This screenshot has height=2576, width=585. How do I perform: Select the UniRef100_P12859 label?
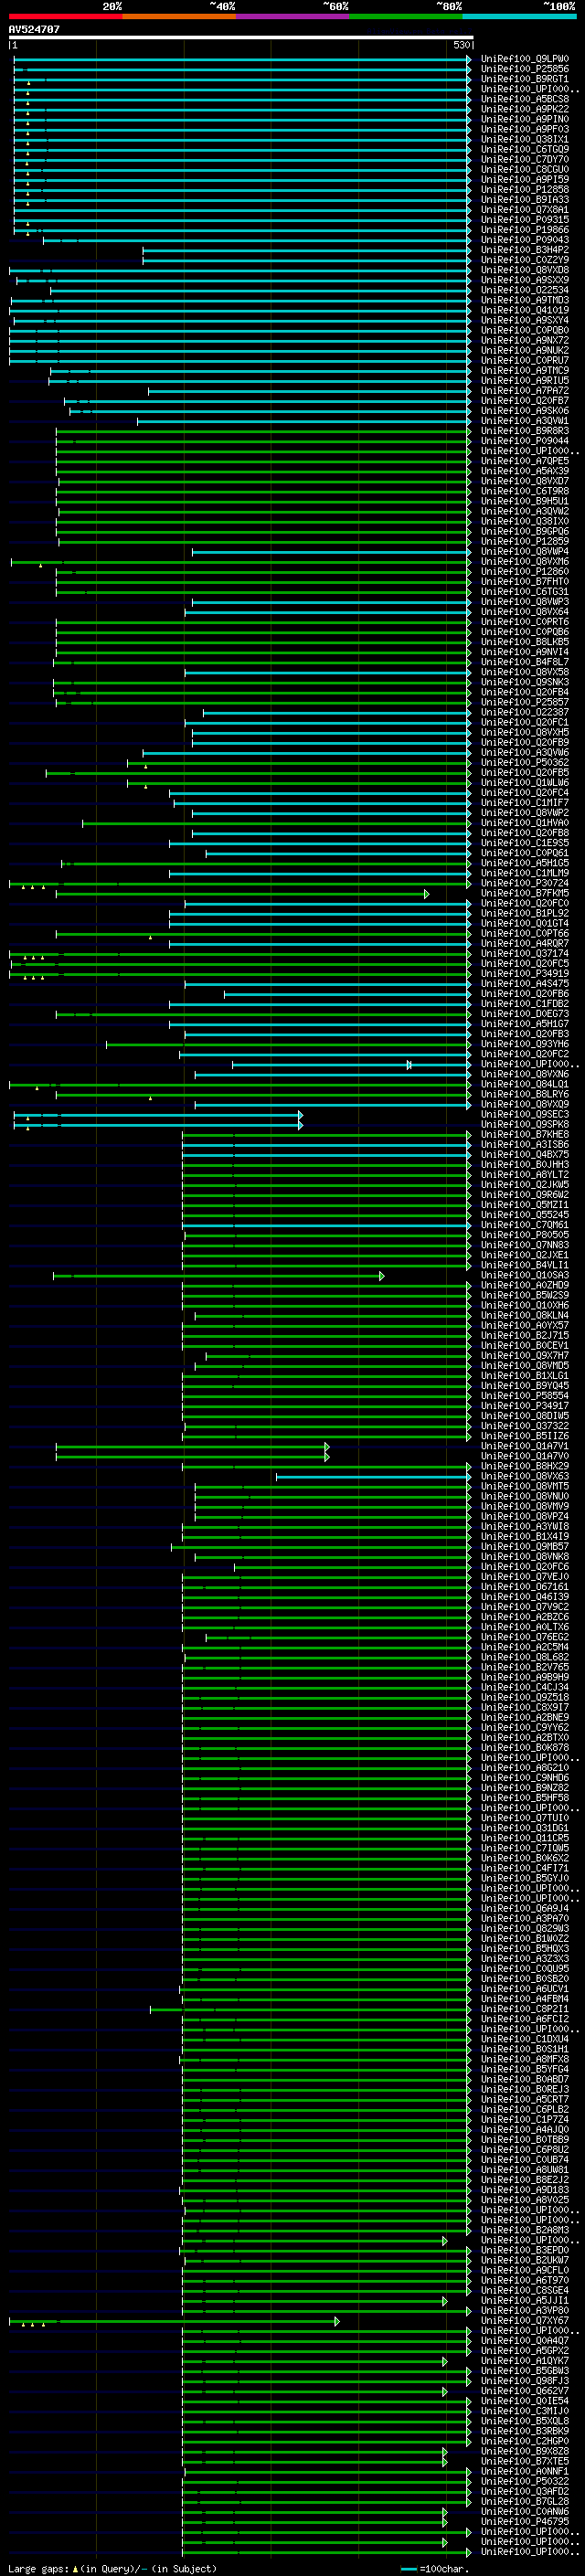pyautogui.click(x=524, y=541)
